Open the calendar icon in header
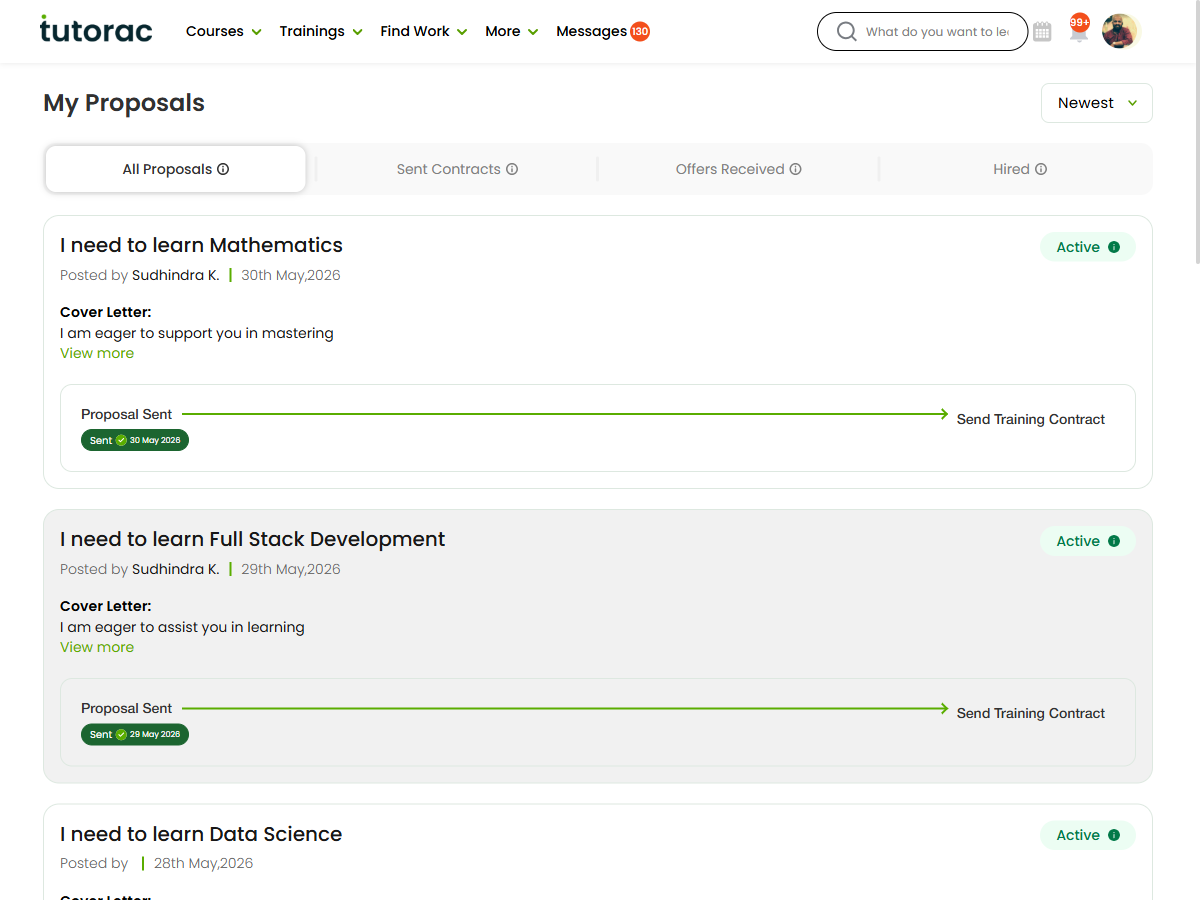The image size is (1200, 900). (1042, 32)
